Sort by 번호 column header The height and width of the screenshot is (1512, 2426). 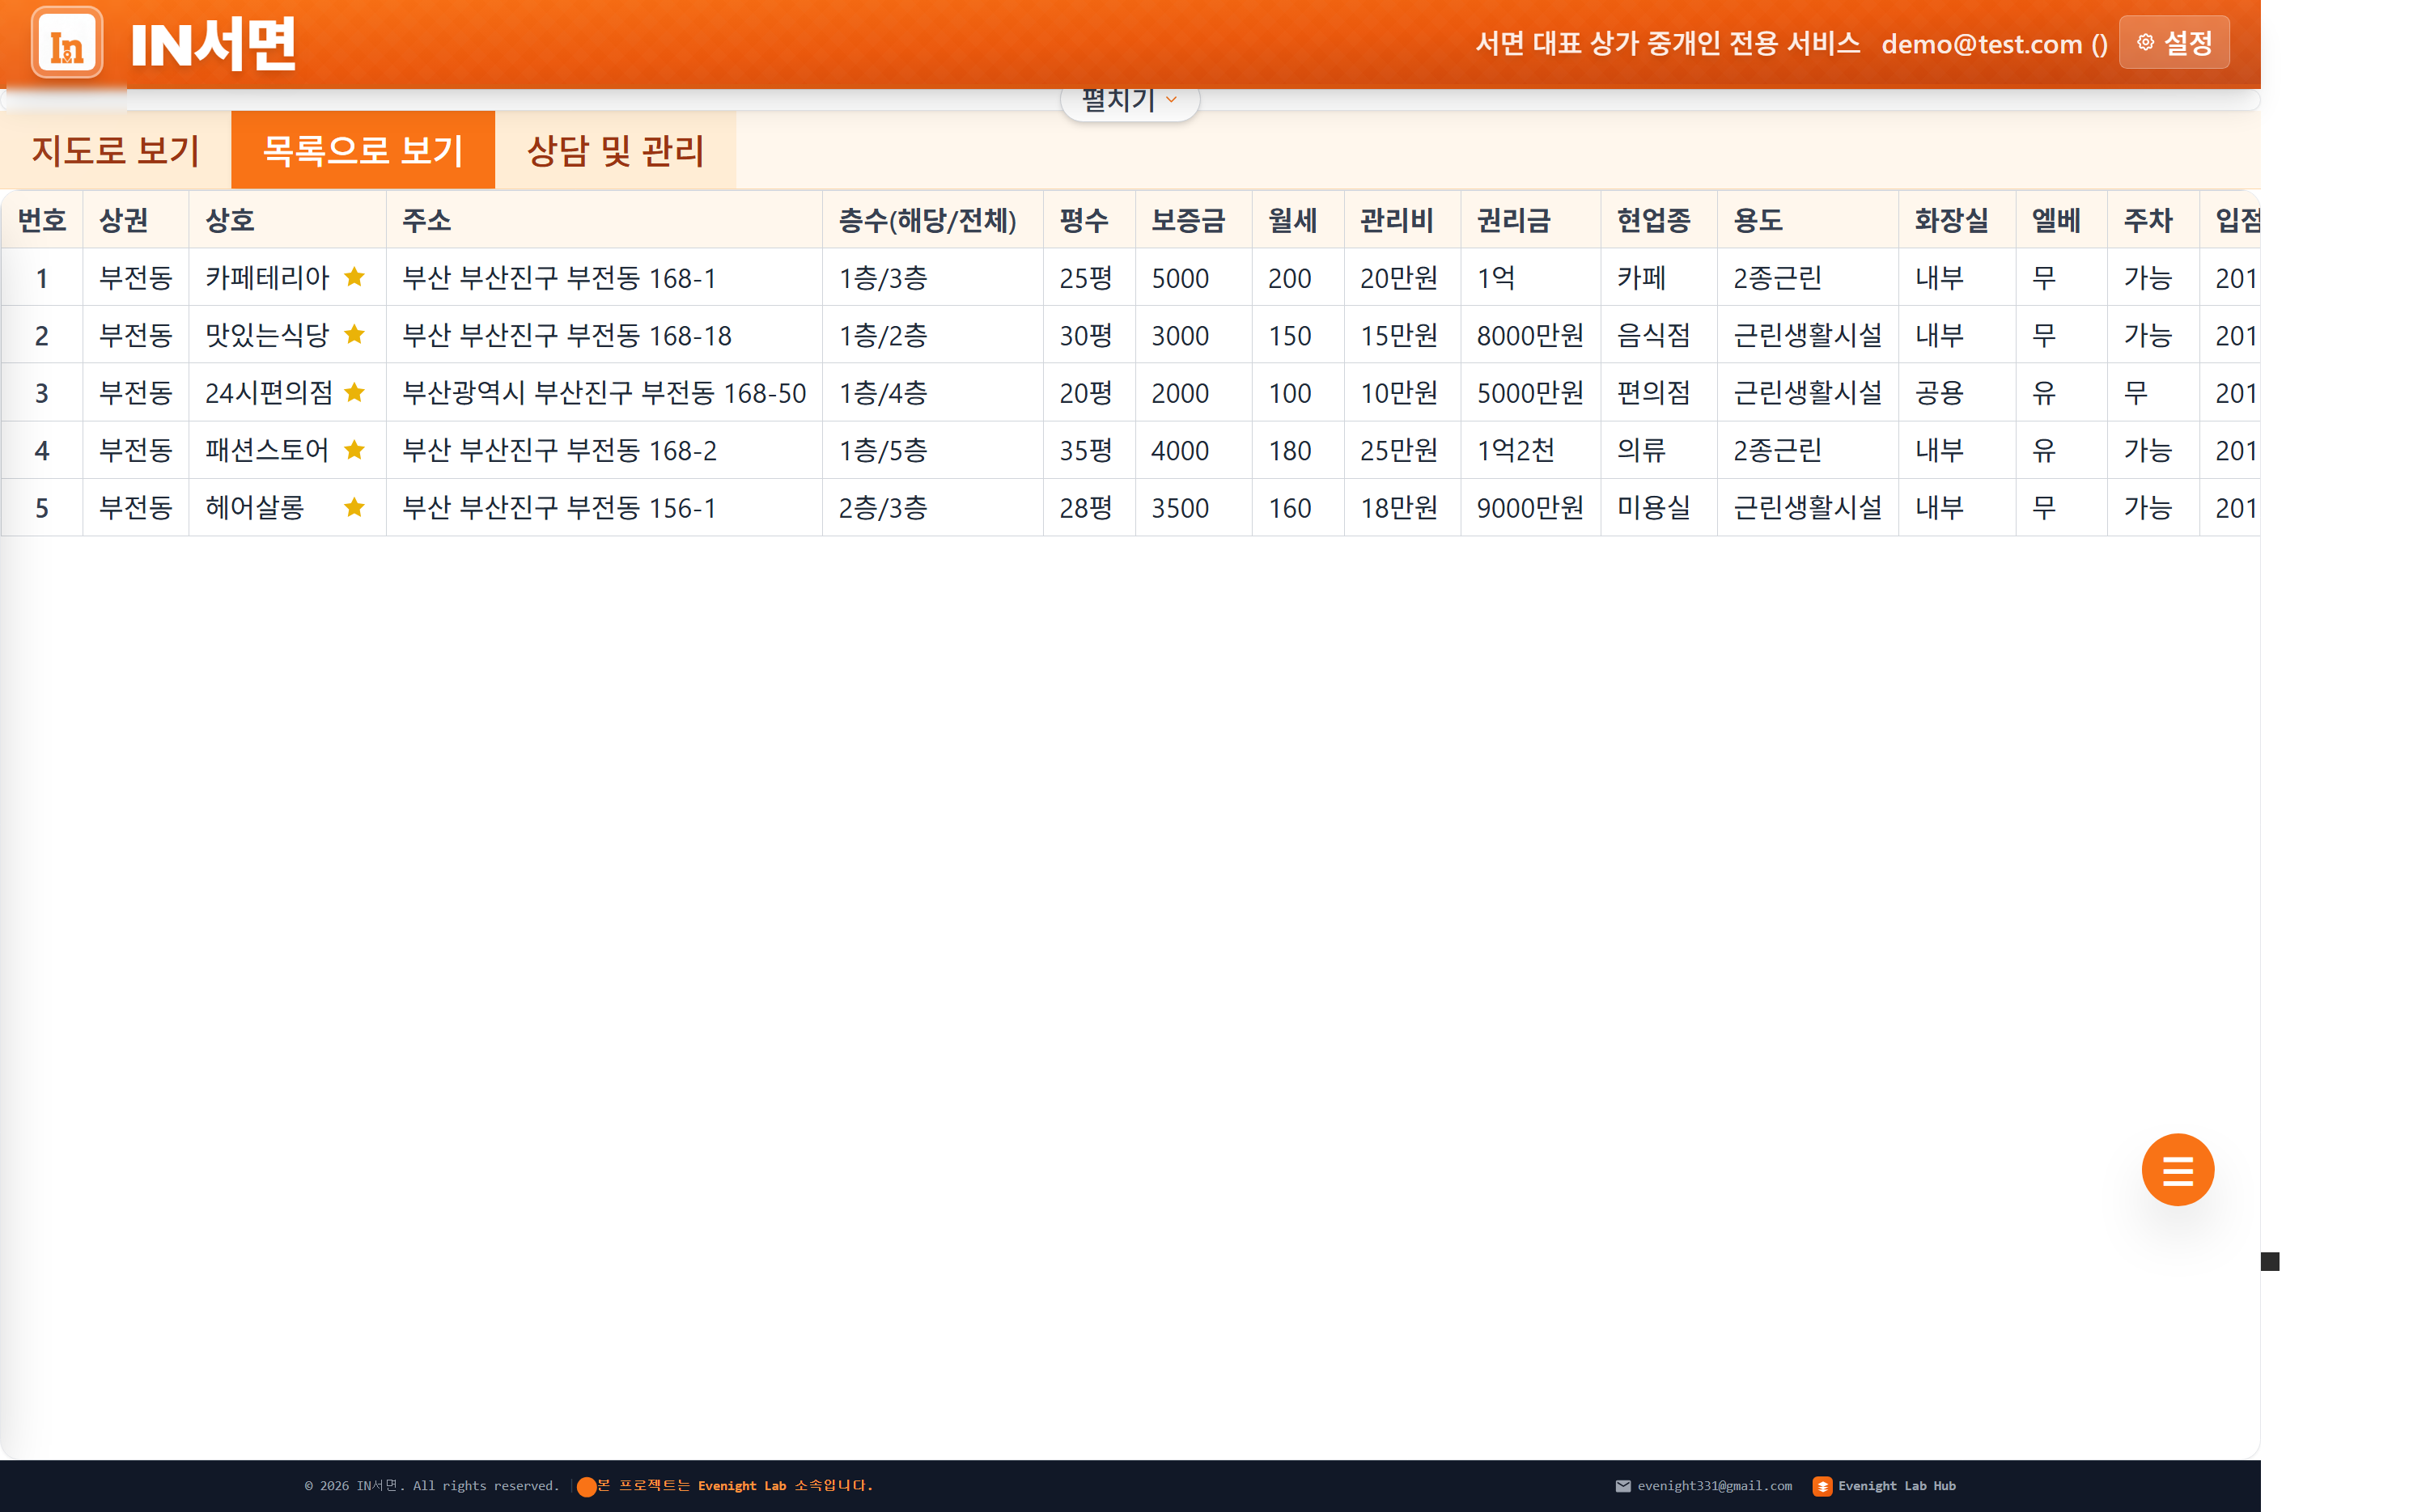tap(42, 220)
